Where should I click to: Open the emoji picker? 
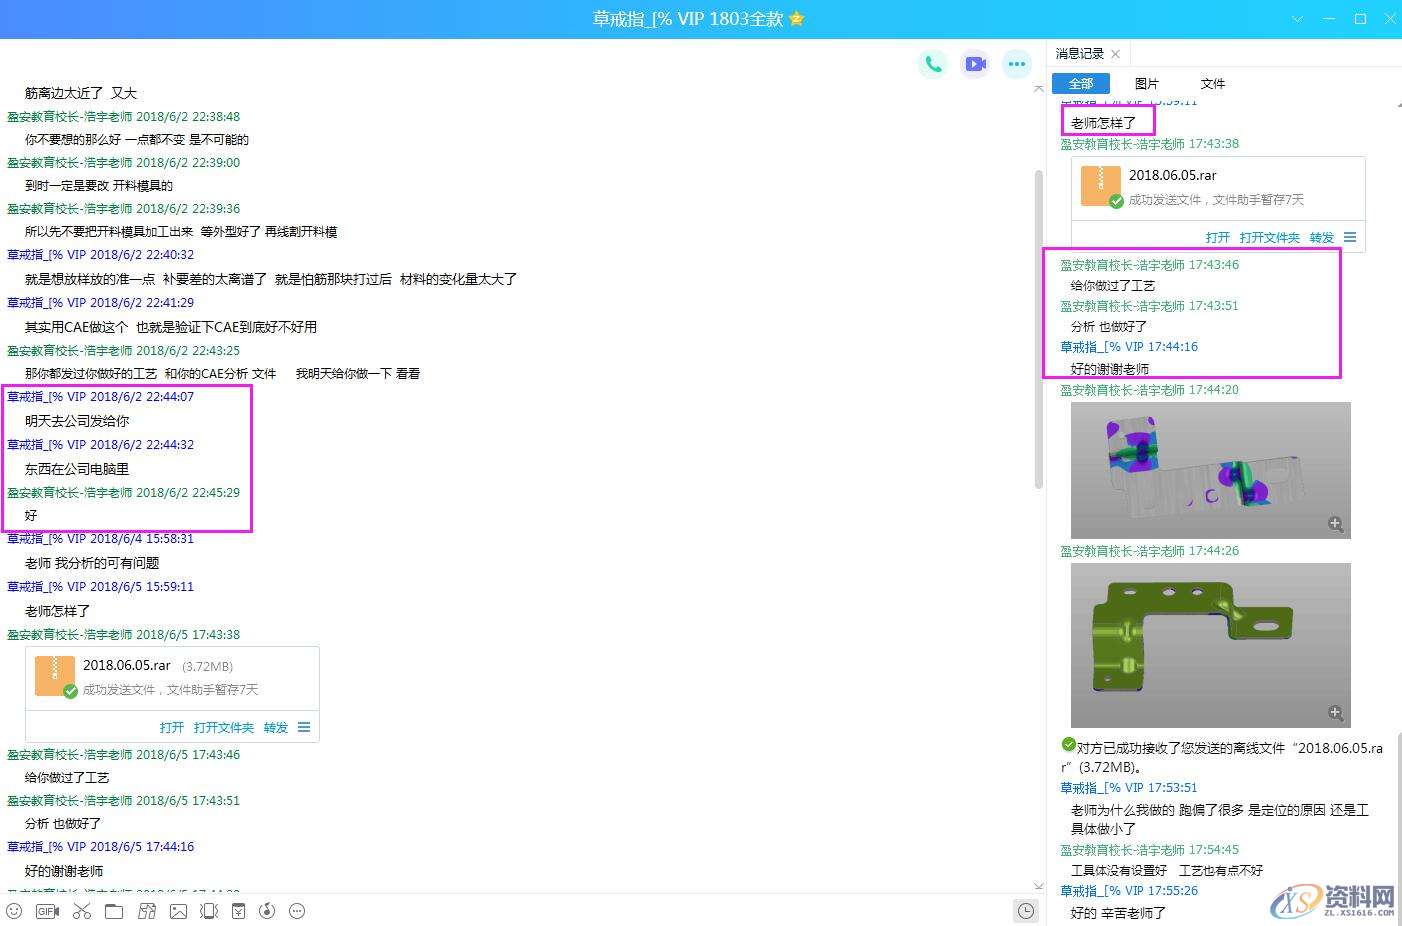pyautogui.click(x=13, y=911)
